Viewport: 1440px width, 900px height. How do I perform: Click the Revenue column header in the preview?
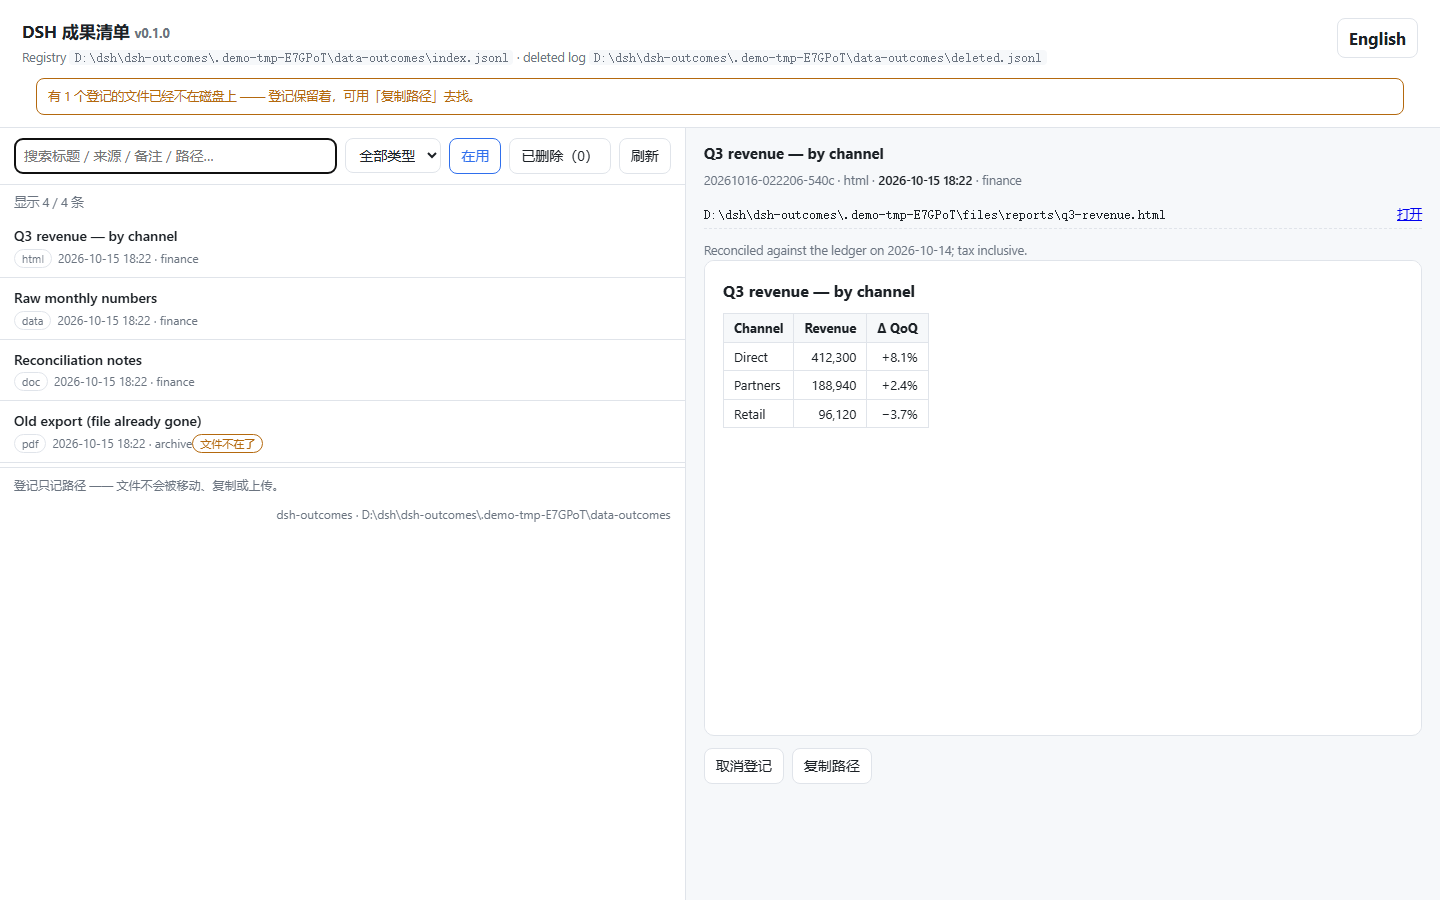830,328
